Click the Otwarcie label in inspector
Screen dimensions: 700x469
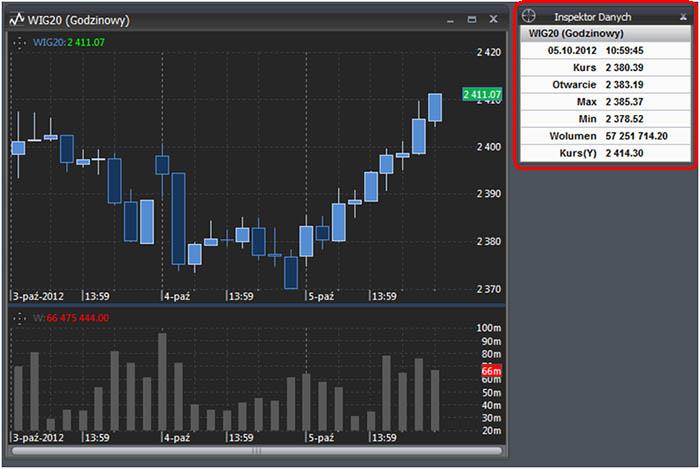point(574,85)
